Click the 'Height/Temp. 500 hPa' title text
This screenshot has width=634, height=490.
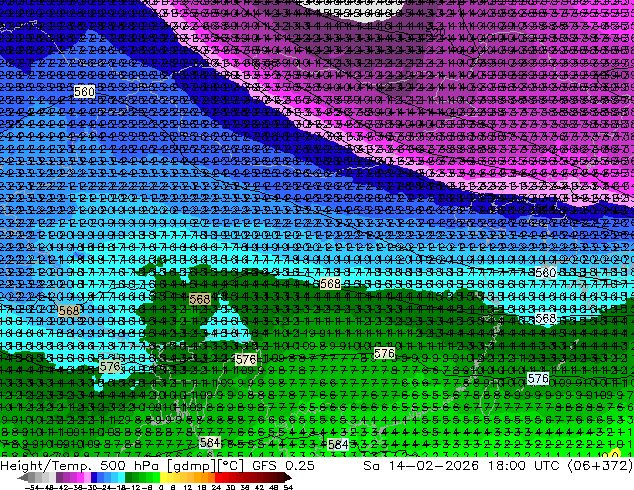coord(81,465)
